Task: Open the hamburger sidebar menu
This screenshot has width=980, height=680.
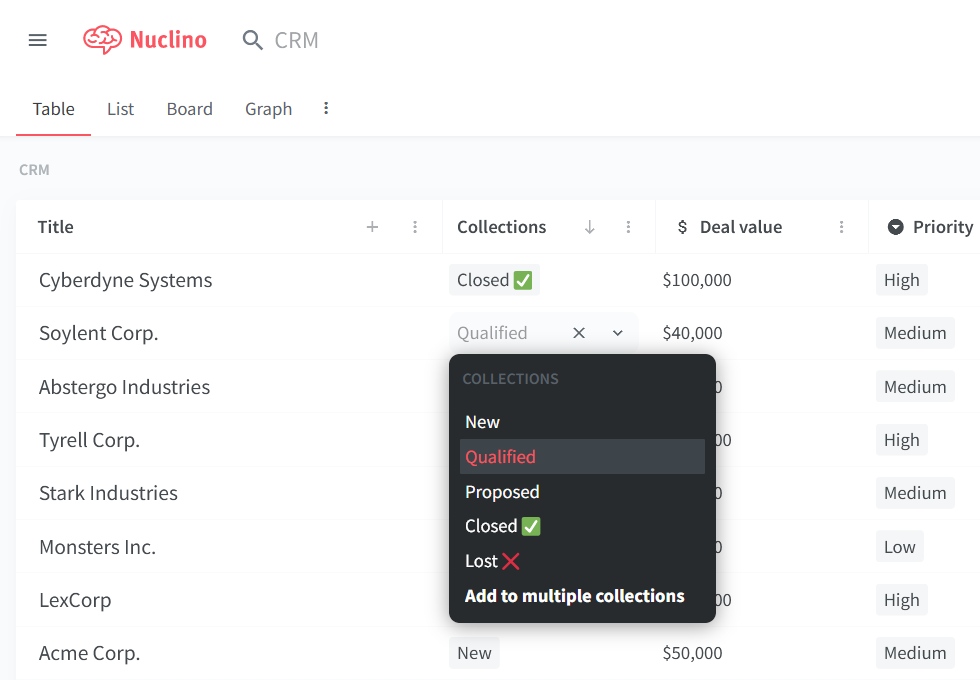Action: coord(38,40)
